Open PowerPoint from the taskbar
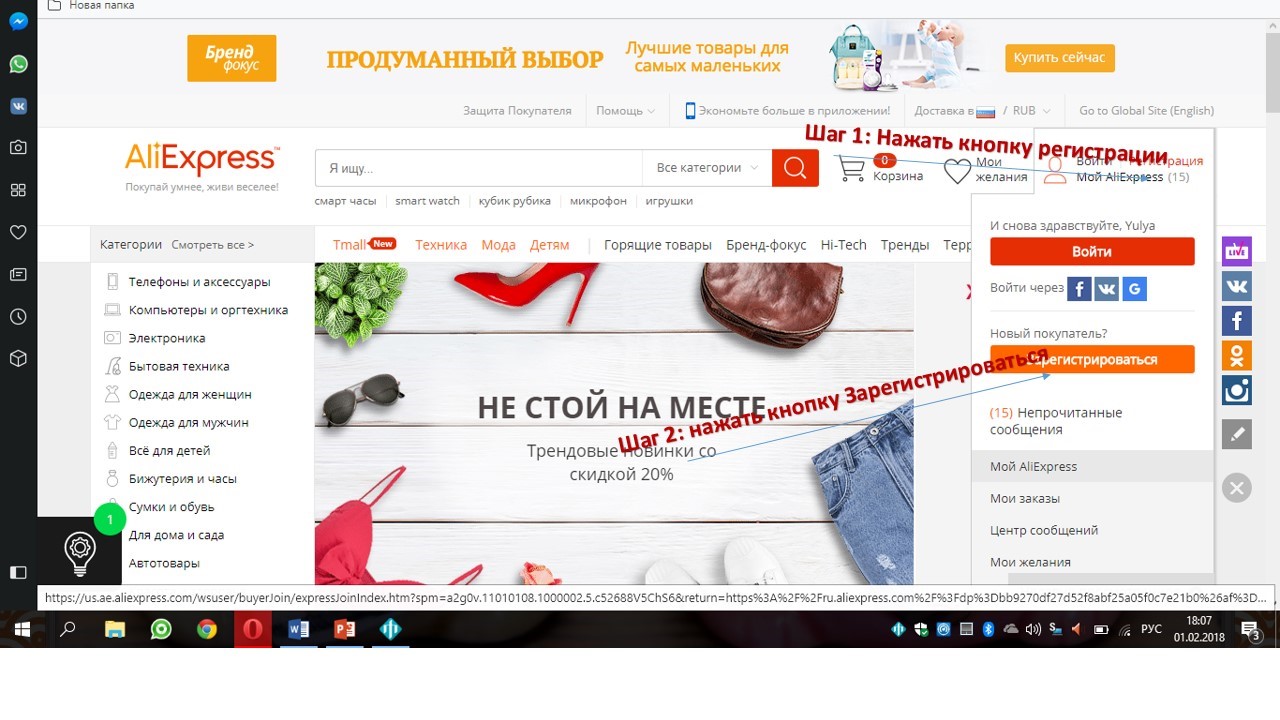Image resolution: width=1280 pixels, height=720 pixels. click(345, 629)
